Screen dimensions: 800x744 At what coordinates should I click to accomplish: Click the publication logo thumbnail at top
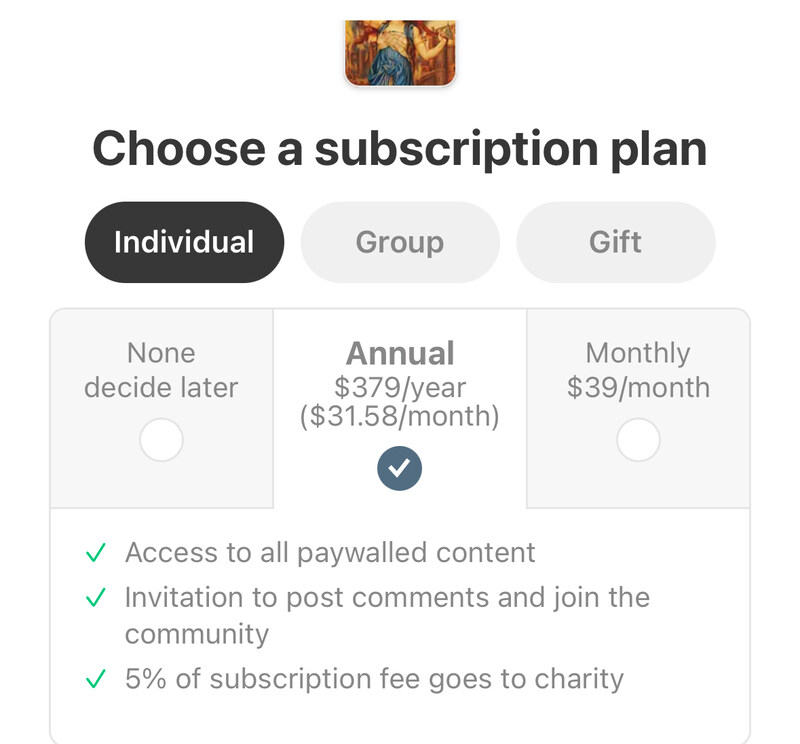coord(400,52)
